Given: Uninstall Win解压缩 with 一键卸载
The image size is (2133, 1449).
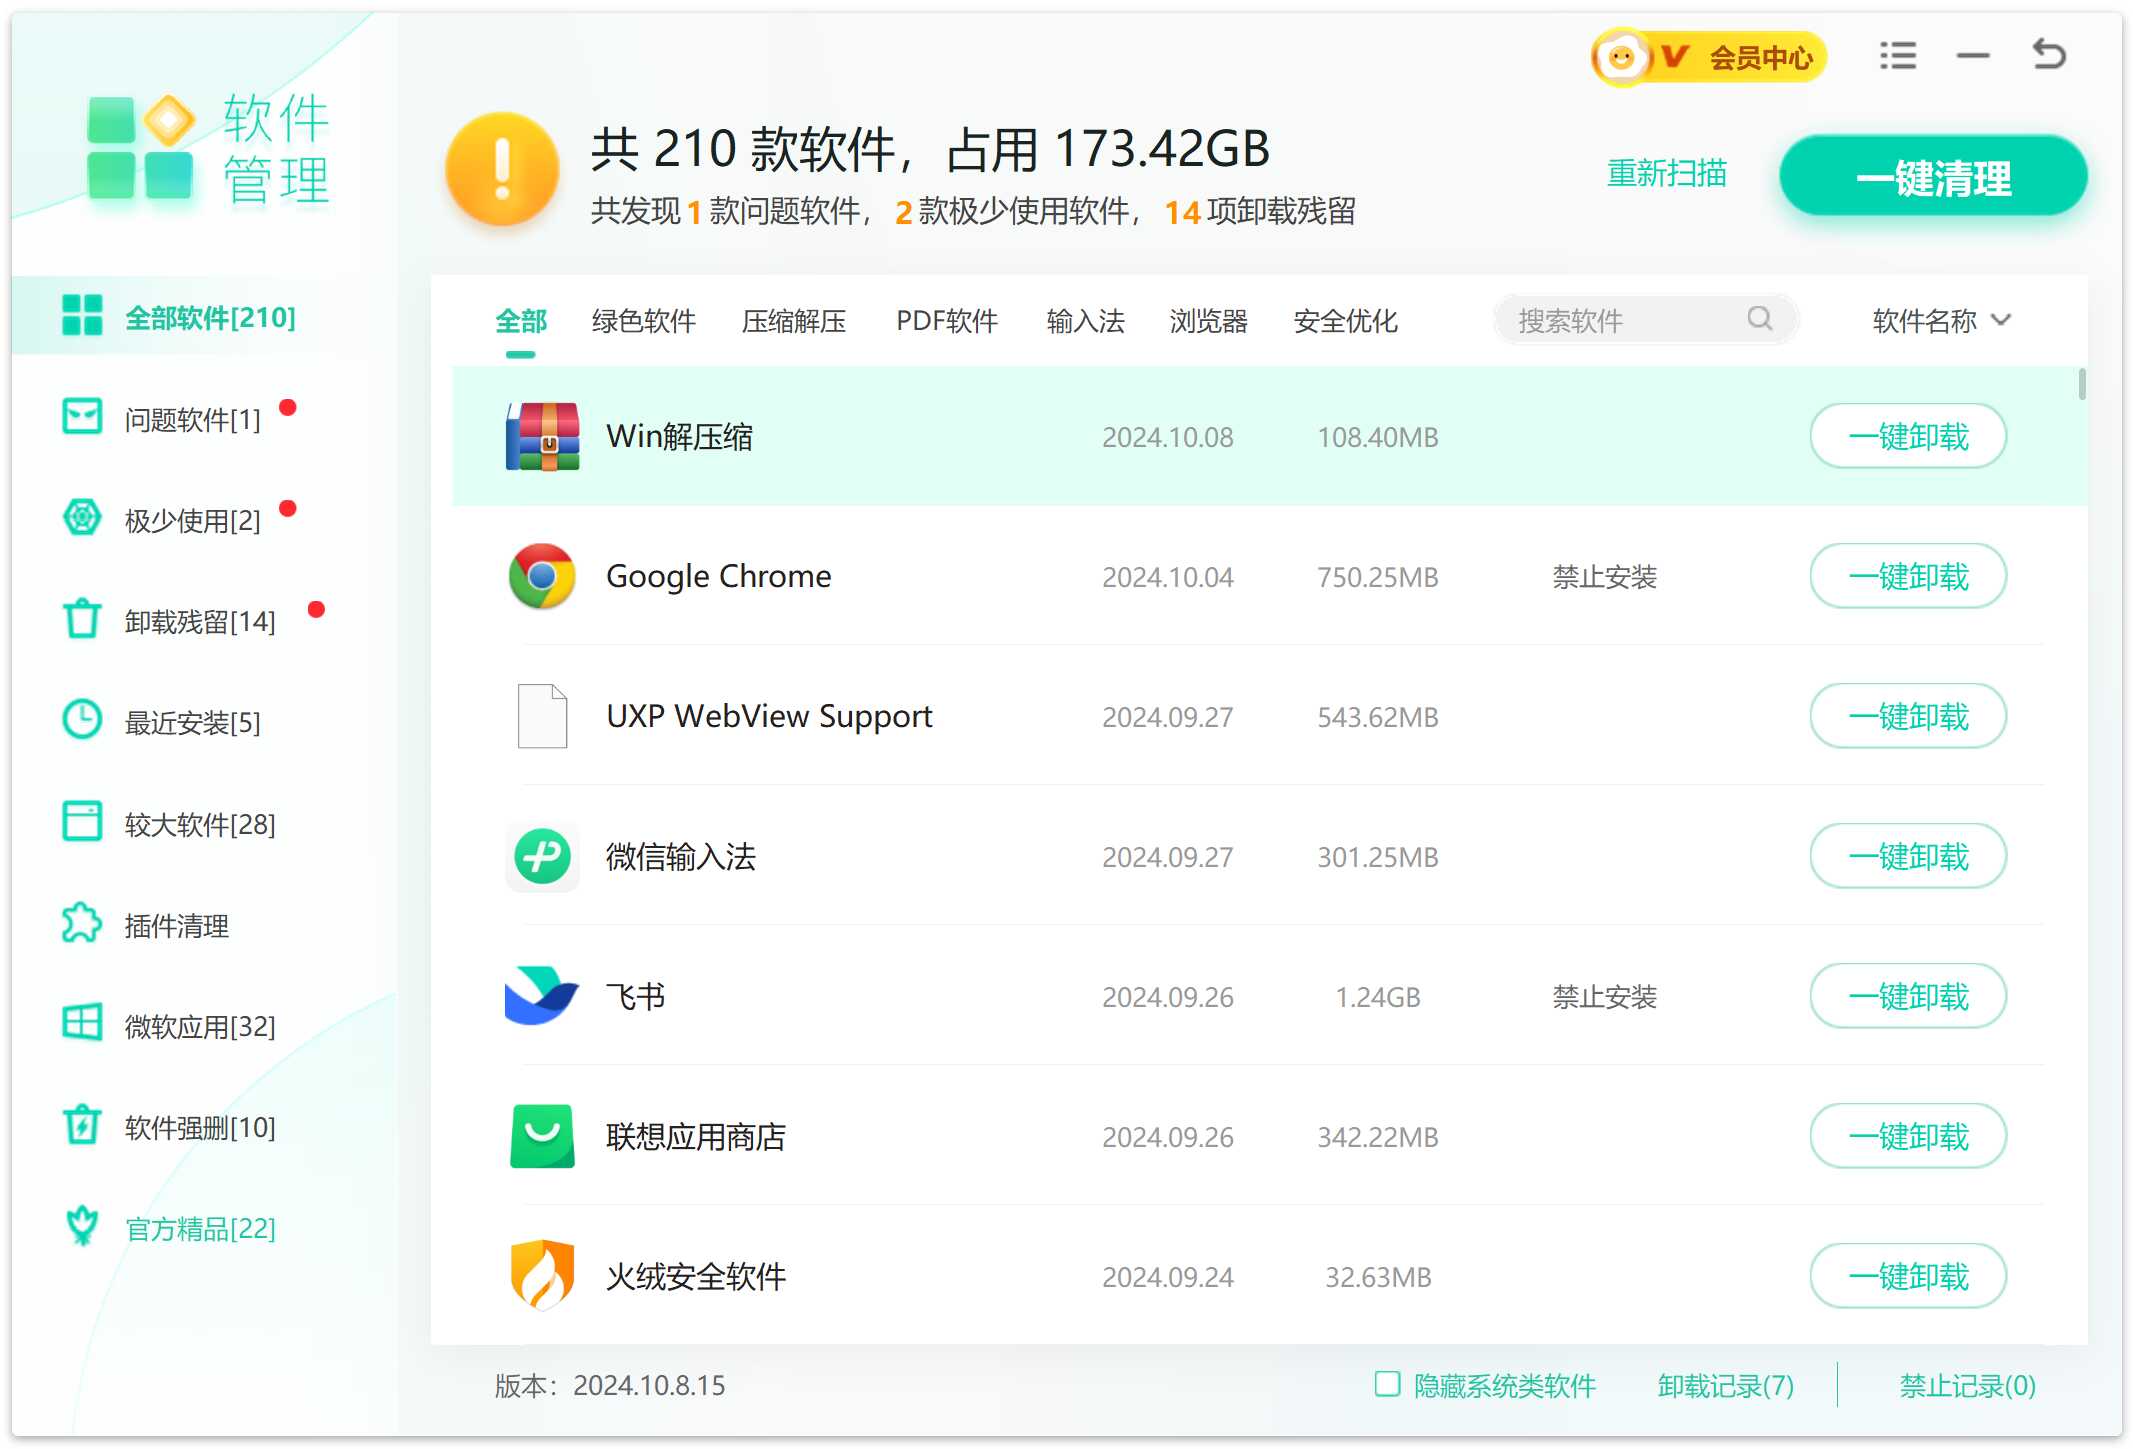Looking at the screenshot, I should (x=1908, y=436).
